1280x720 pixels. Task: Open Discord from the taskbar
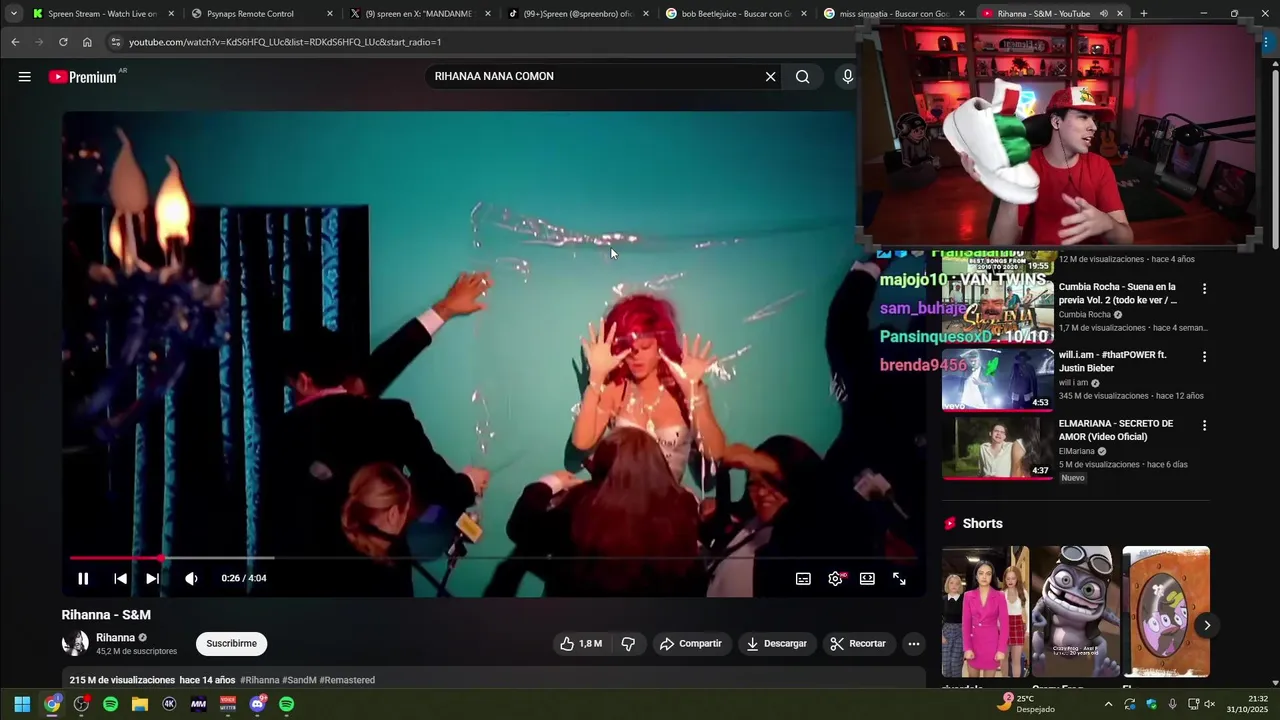tap(258, 704)
